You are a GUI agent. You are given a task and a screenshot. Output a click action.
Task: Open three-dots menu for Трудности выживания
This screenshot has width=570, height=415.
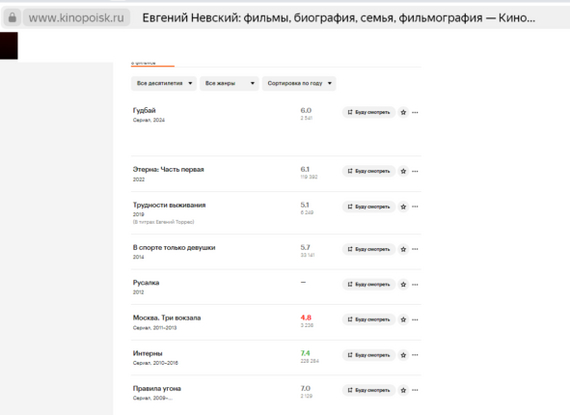coord(415,206)
